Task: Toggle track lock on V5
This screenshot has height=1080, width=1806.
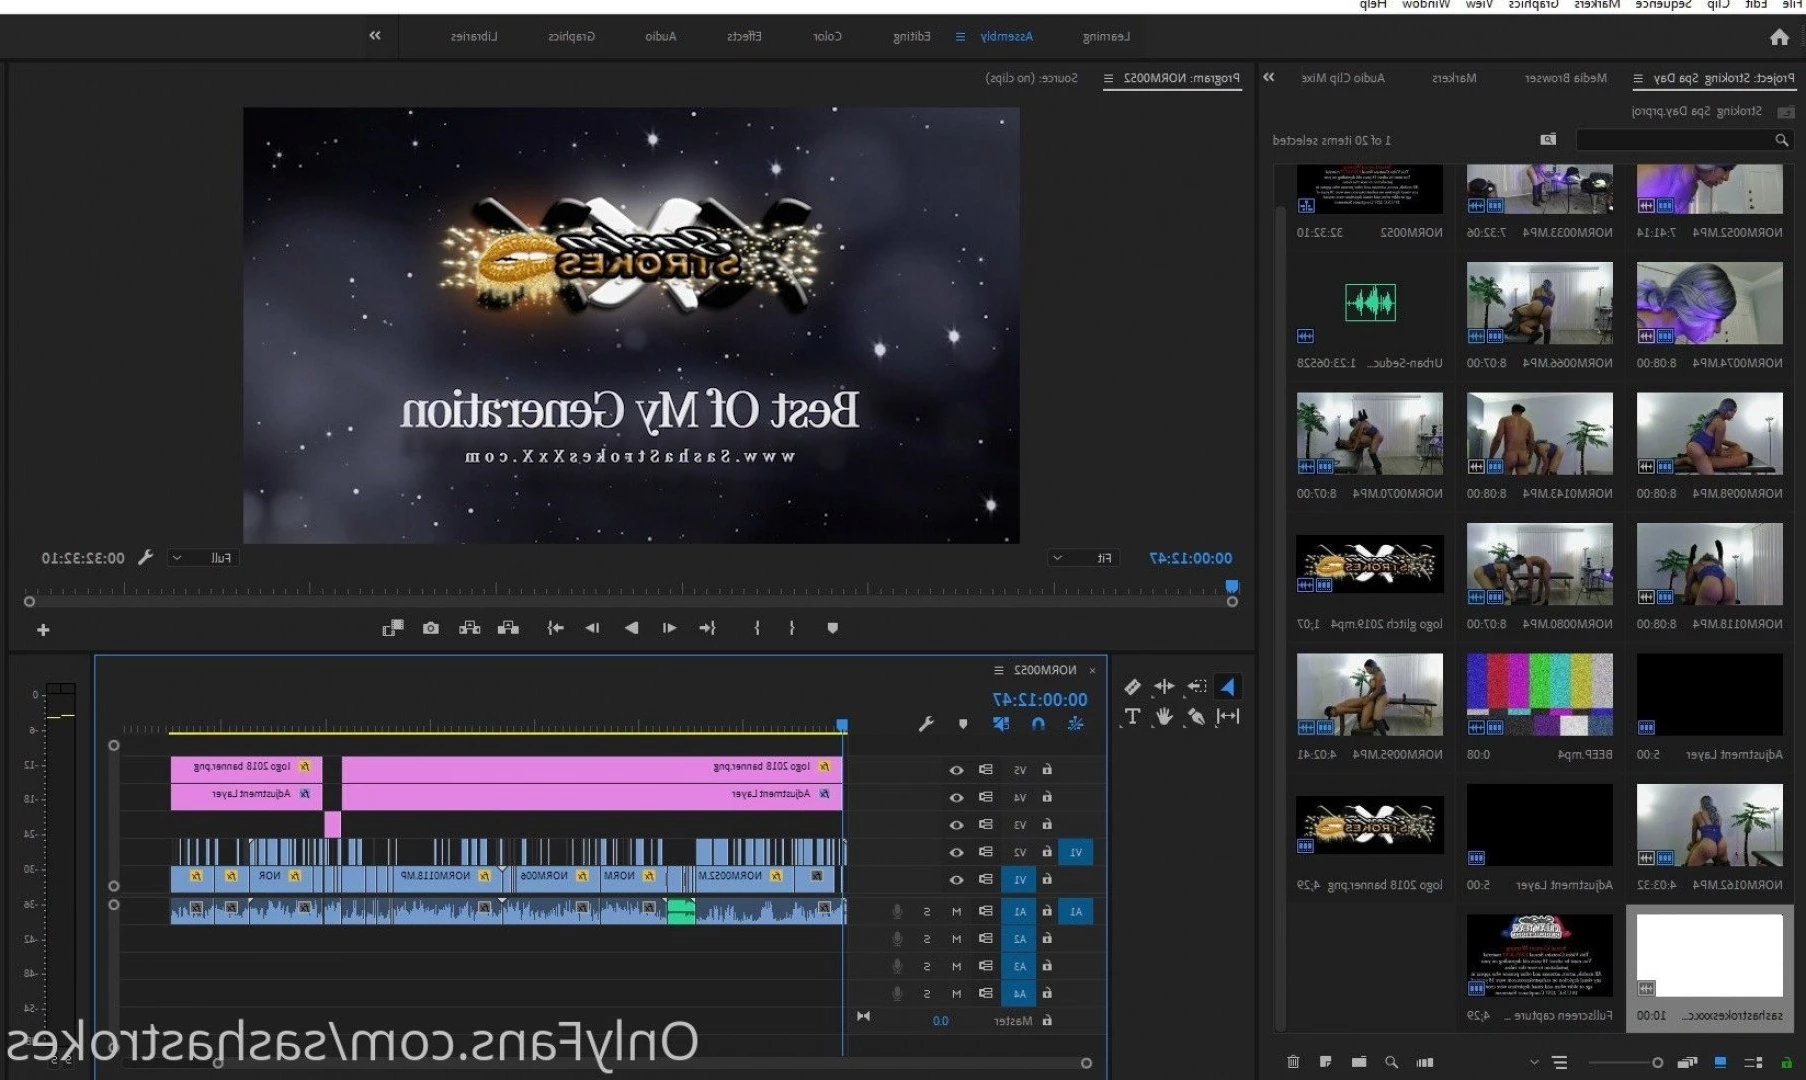Action: click(1047, 770)
